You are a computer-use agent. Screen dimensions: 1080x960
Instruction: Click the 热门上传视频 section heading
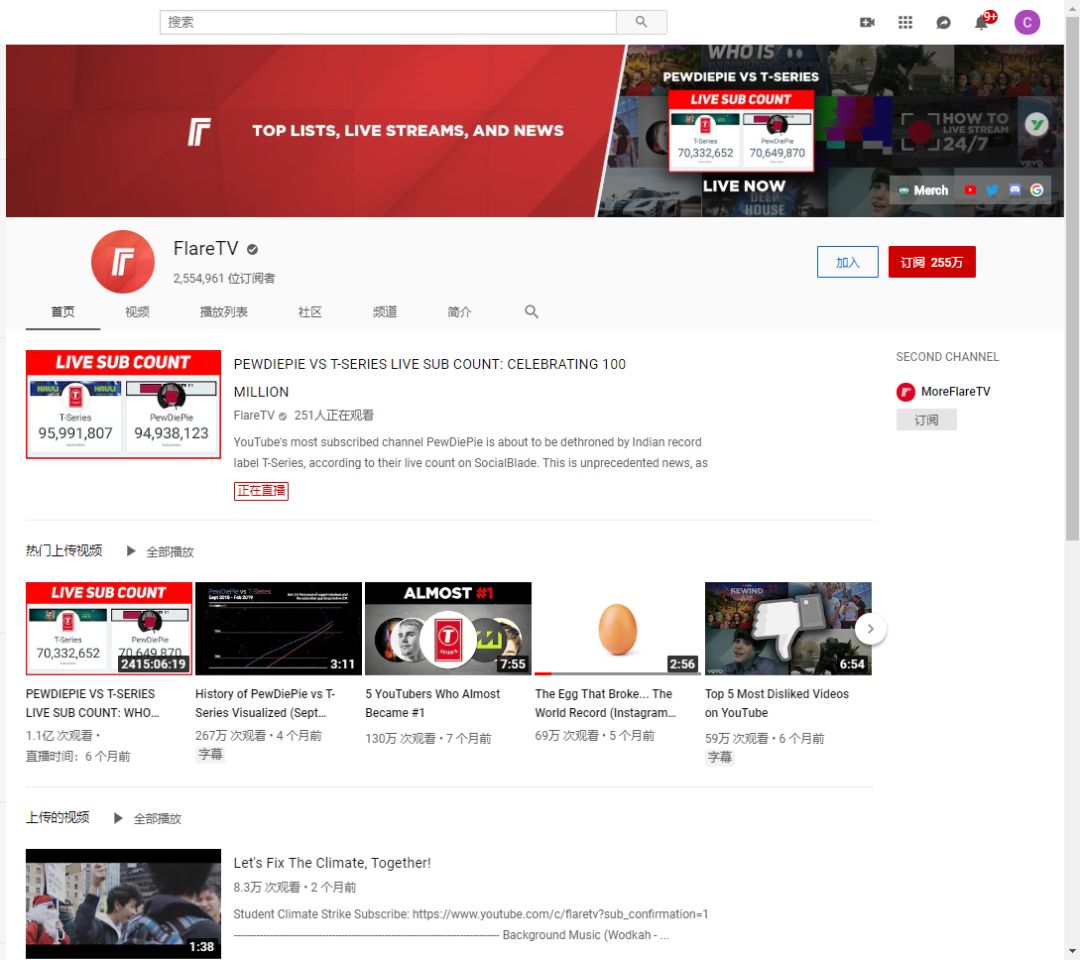point(63,550)
